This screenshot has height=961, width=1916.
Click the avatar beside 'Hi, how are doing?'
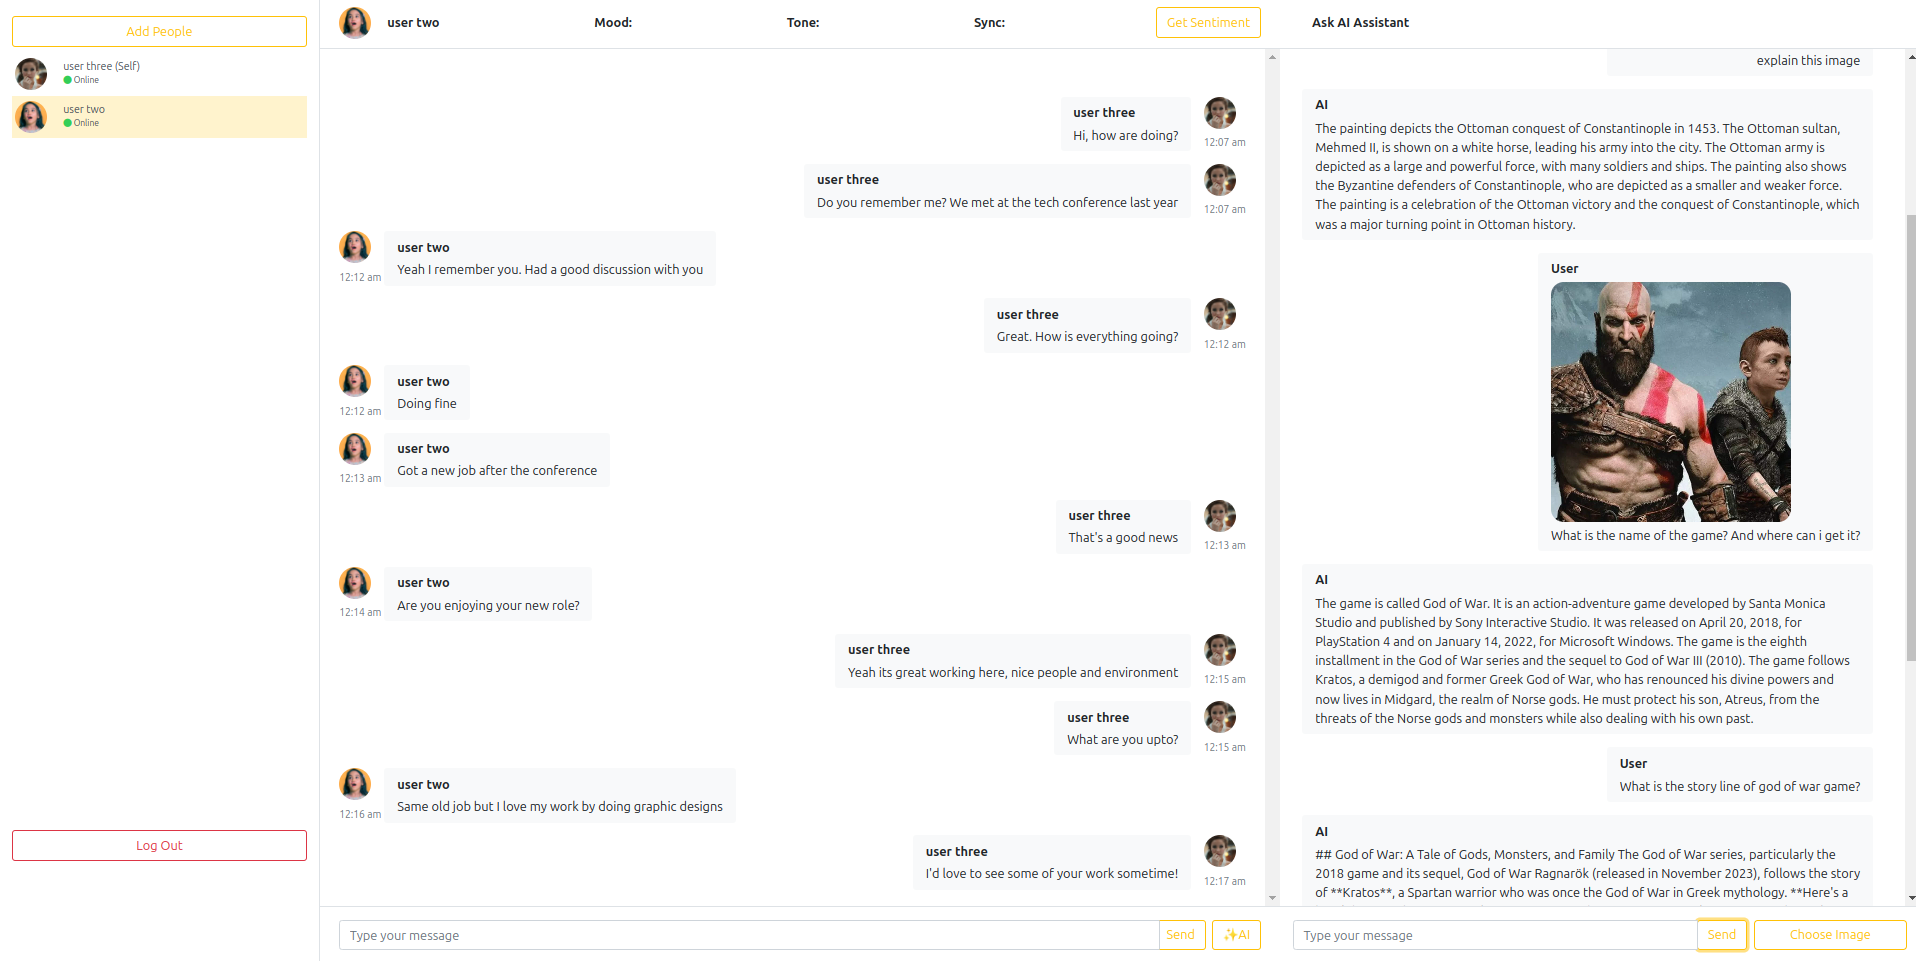[x=1220, y=112]
